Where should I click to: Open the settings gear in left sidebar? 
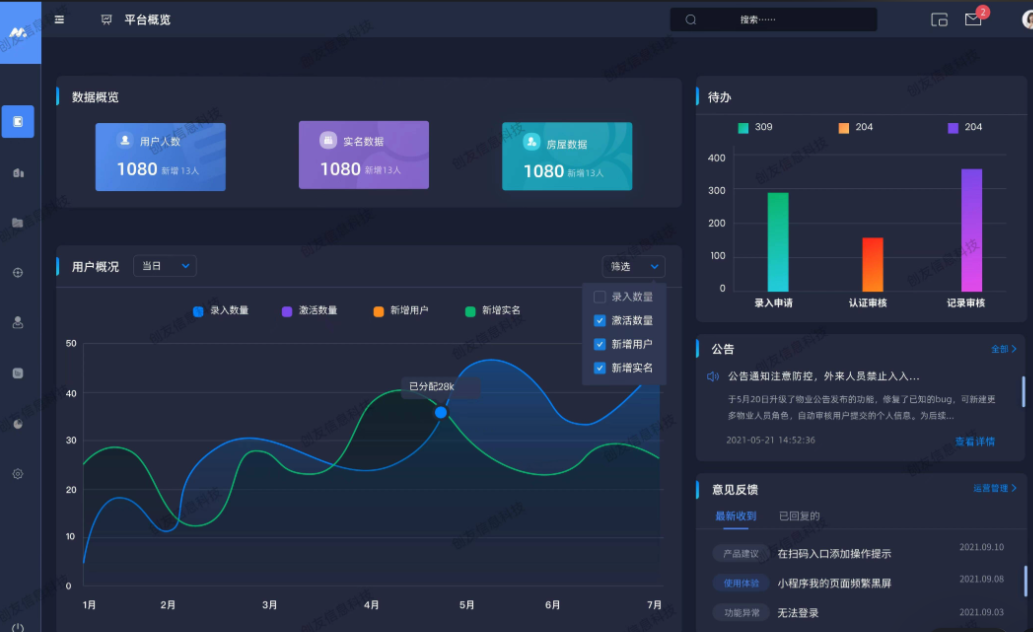[x=18, y=474]
